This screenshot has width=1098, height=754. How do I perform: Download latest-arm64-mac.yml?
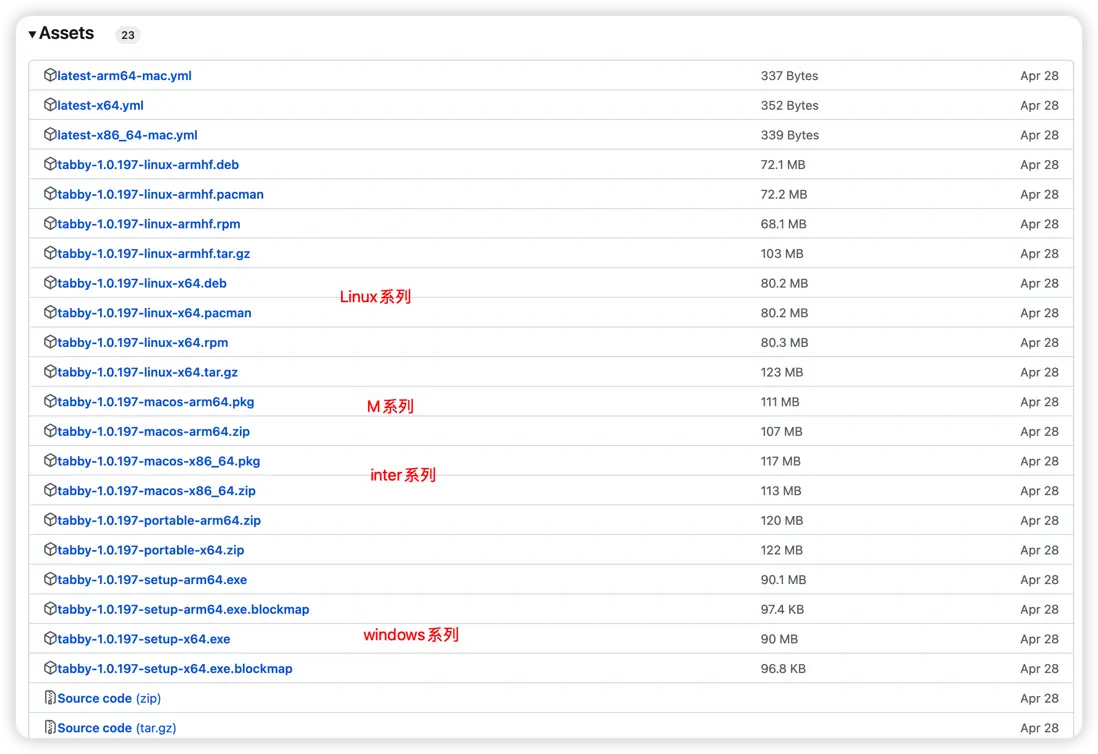(124, 76)
